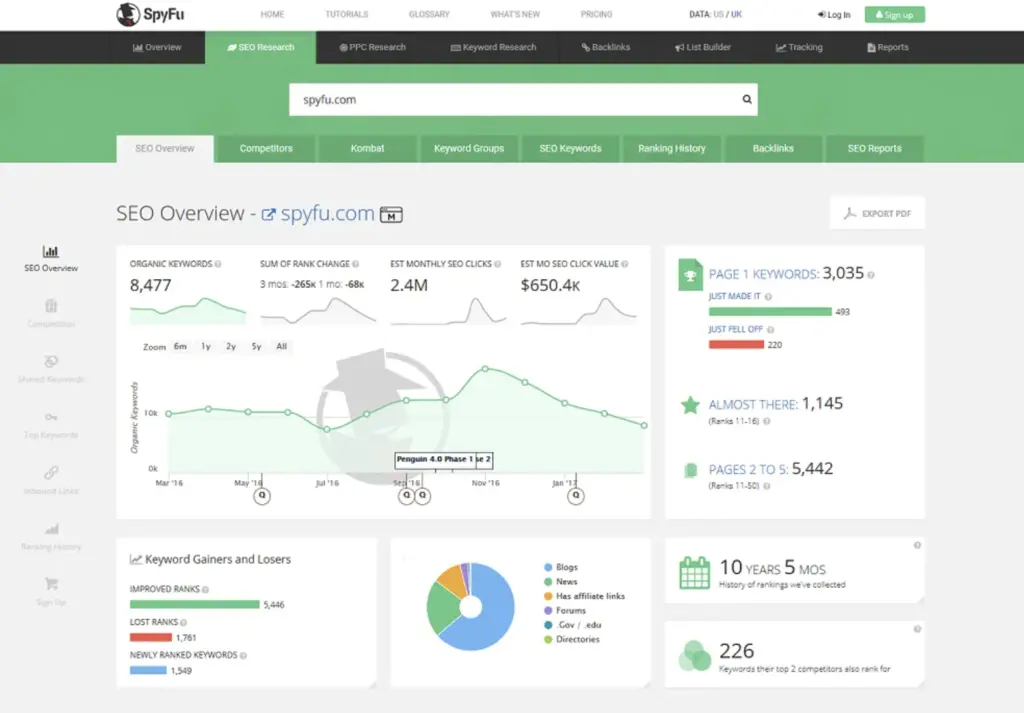Click the Est Monthly SEO Clicks info icon
This screenshot has height=713, width=1024.
[x=498, y=264]
